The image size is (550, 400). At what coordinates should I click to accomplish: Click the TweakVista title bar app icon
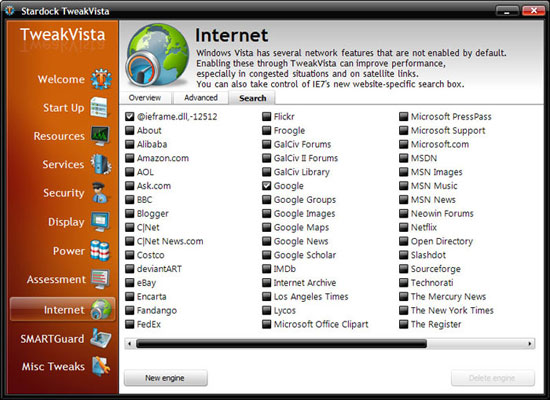[x=10, y=11]
